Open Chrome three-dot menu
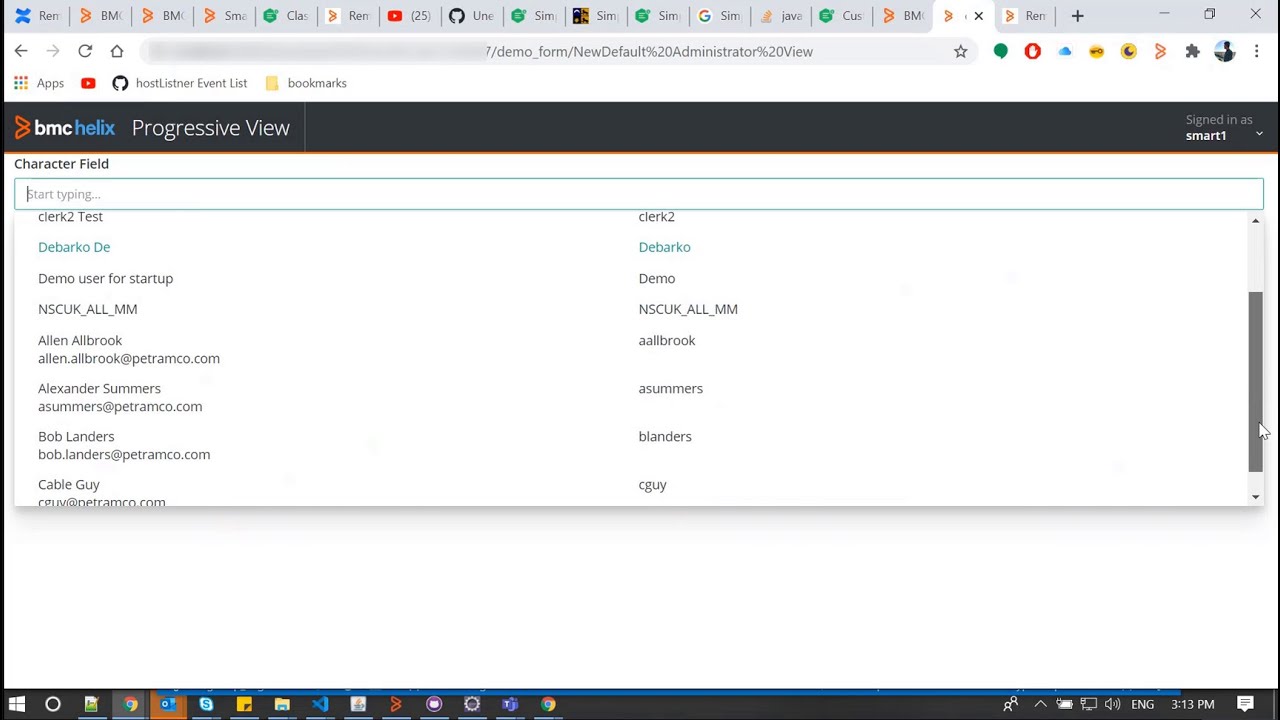Image resolution: width=1280 pixels, height=720 pixels. point(1257,51)
